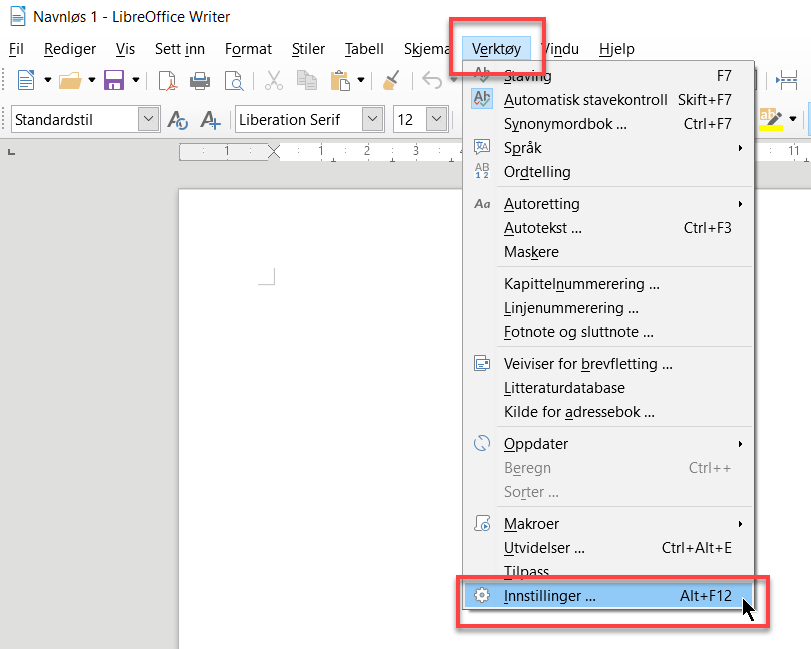Choose Ordtelling from the menu
This screenshot has height=649, width=811.
537,172
